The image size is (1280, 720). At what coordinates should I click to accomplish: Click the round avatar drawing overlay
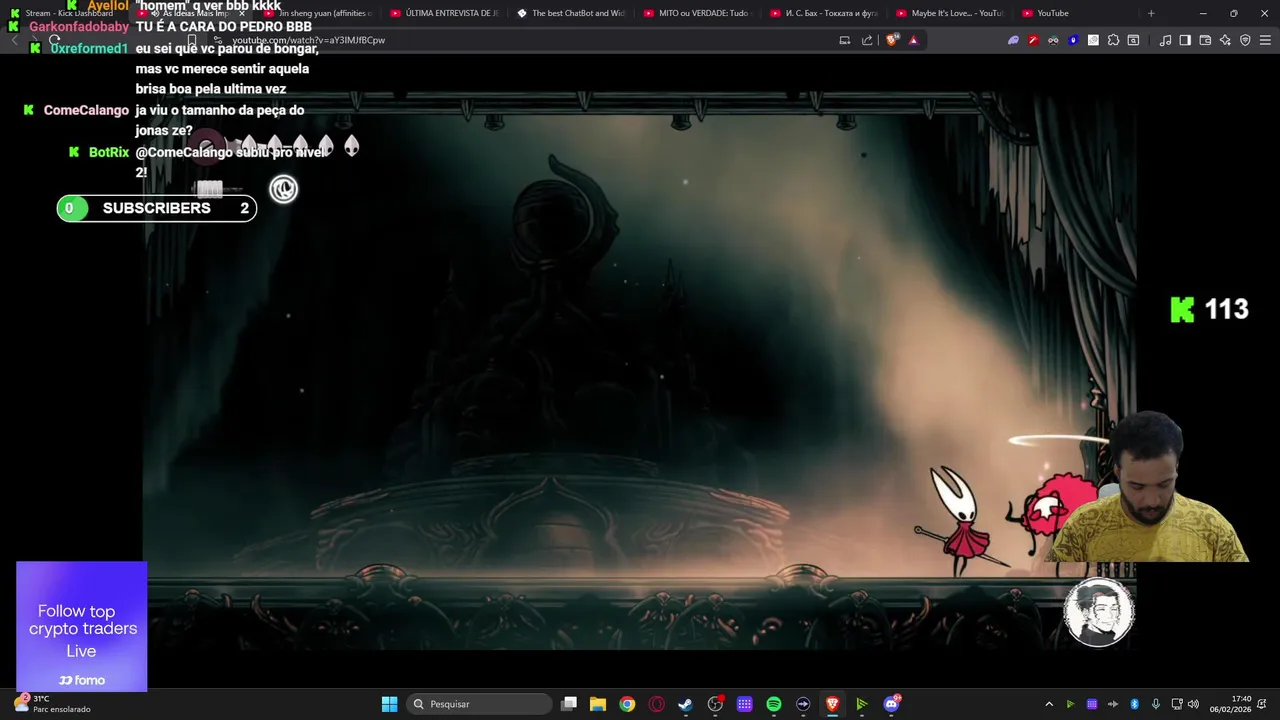(x=1099, y=612)
